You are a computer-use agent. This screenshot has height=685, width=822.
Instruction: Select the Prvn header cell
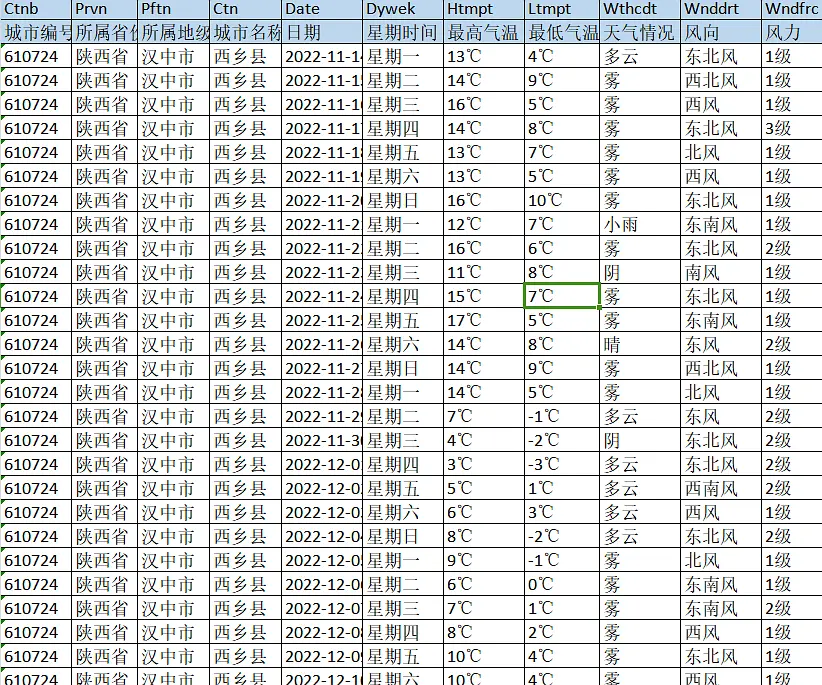[105, 9]
